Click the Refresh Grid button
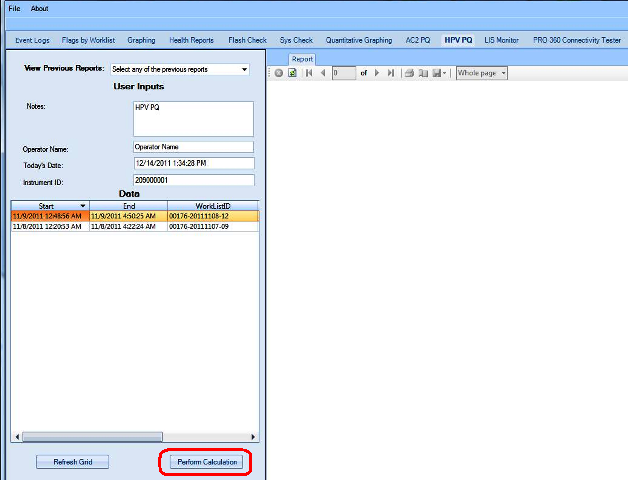This screenshot has width=628, height=480. 72,462
